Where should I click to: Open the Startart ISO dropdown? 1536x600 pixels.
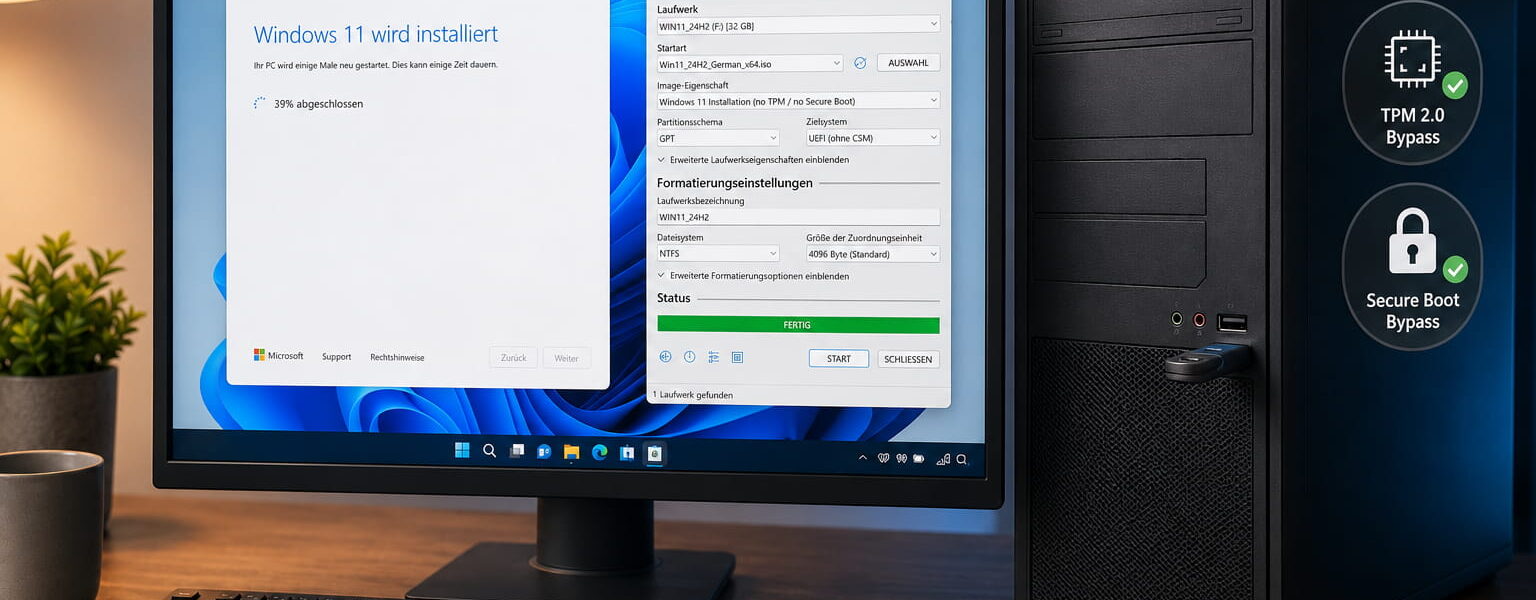pyautogui.click(x=750, y=63)
